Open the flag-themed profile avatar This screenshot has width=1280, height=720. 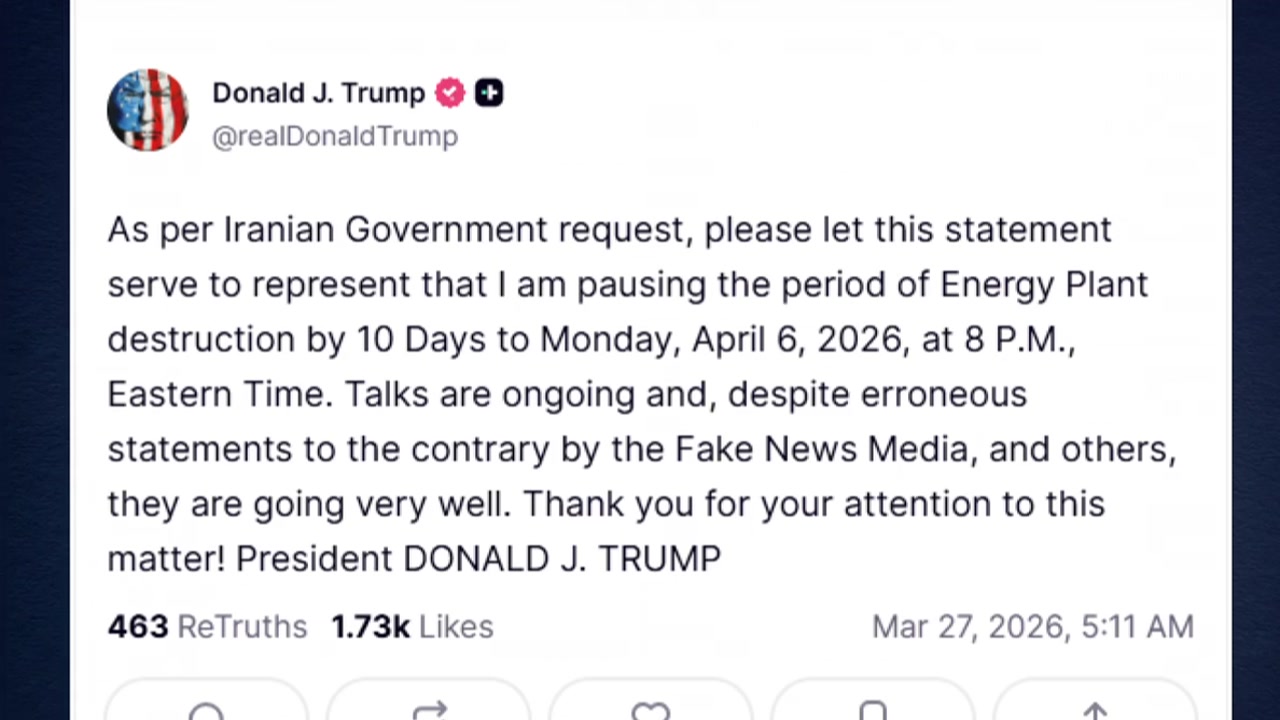(147, 111)
